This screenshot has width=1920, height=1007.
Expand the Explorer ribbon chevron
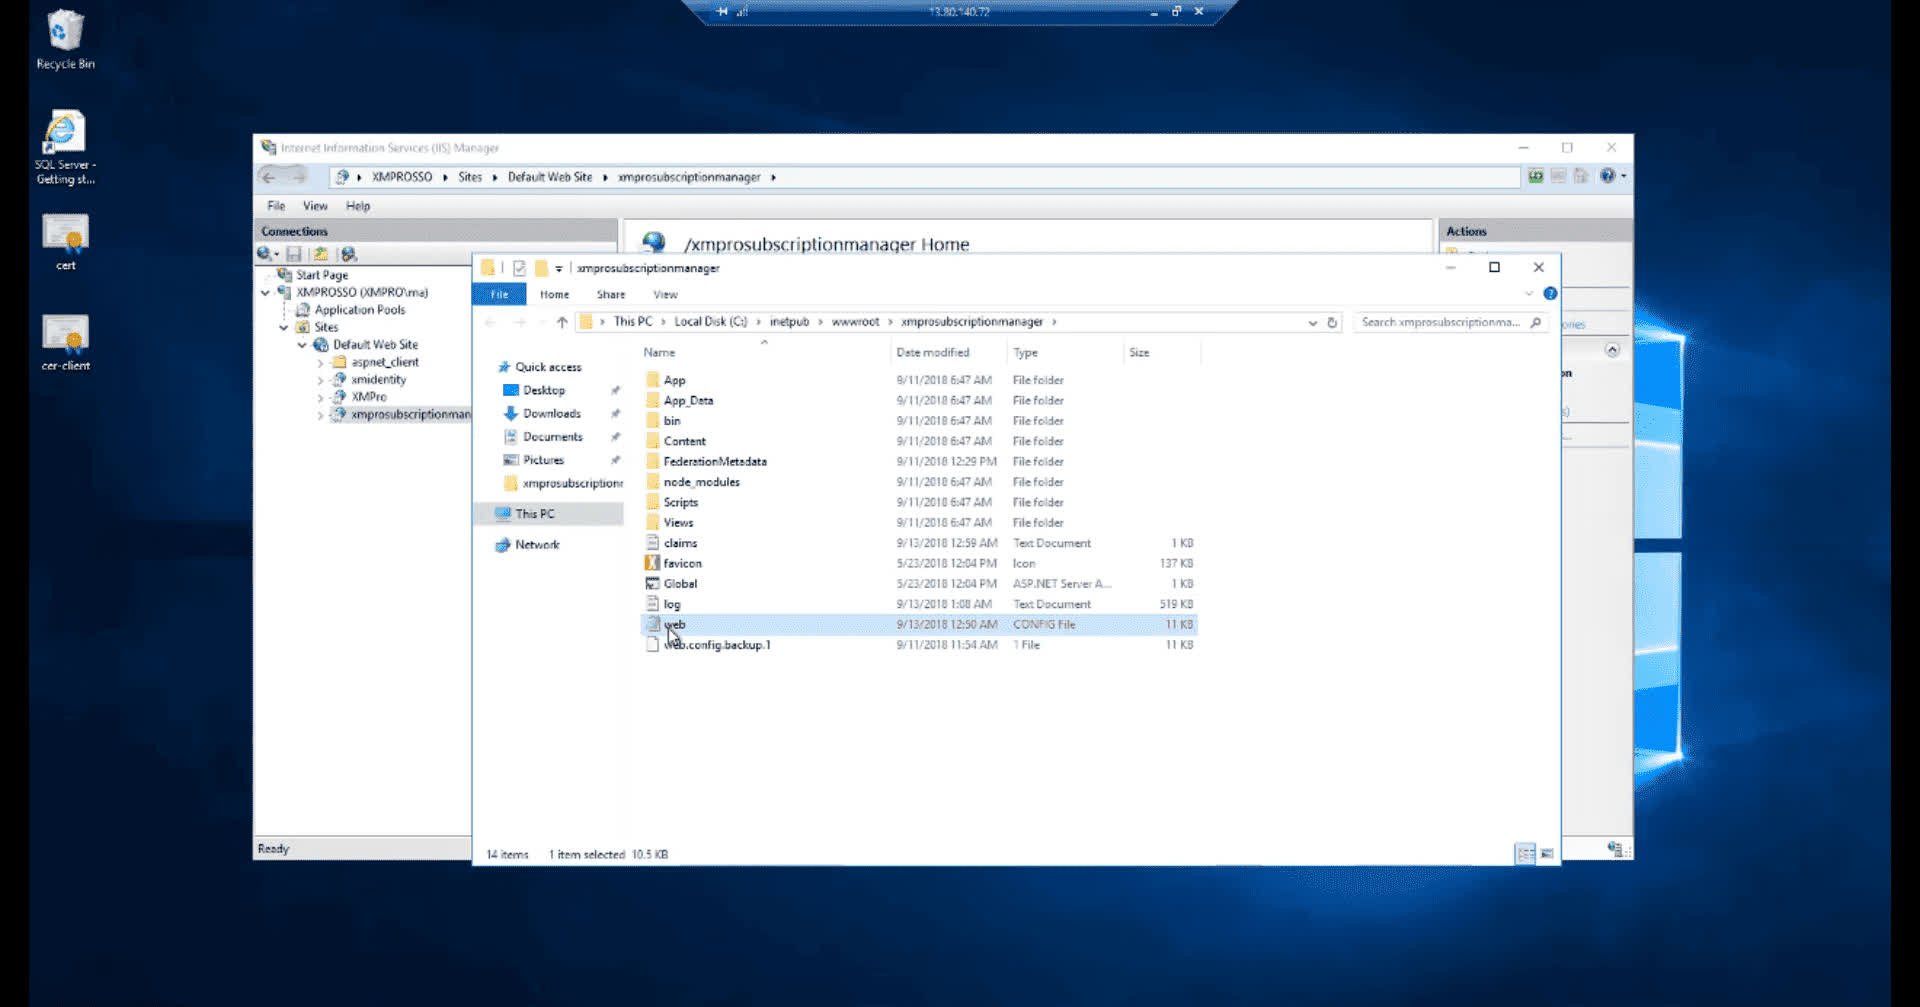coord(1528,294)
